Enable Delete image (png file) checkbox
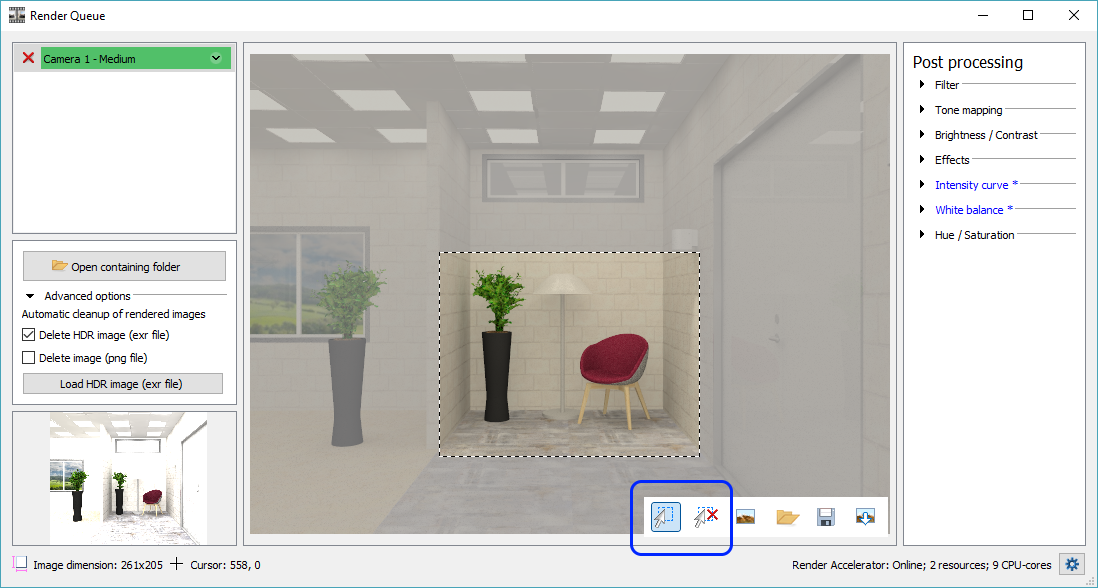This screenshot has height=588, width=1098. click(29, 357)
